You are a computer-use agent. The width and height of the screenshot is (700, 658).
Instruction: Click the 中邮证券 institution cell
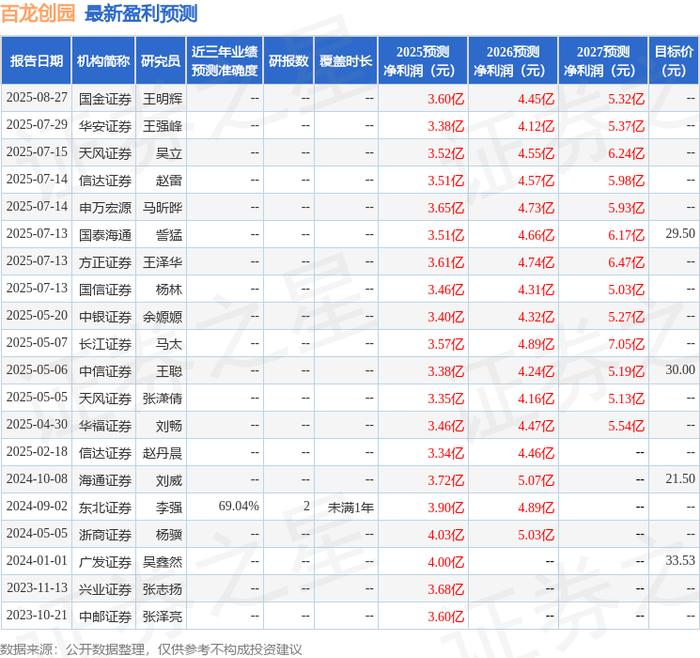pyautogui.click(x=105, y=616)
